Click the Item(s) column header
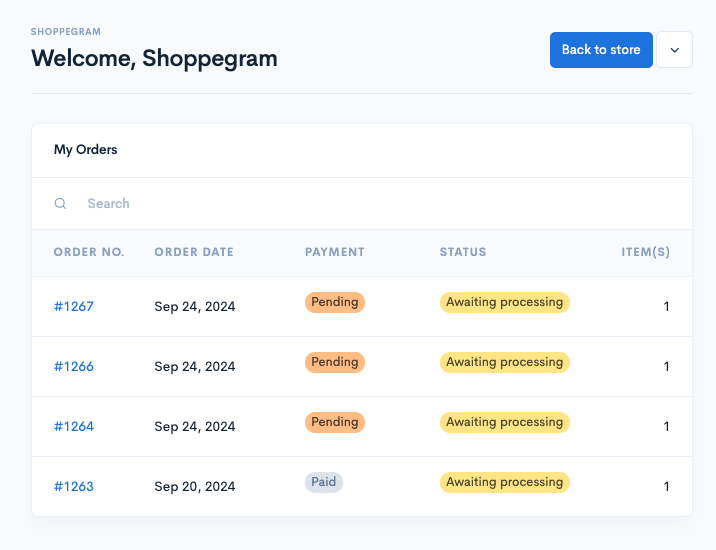716x550 pixels. click(x=646, y=252)
